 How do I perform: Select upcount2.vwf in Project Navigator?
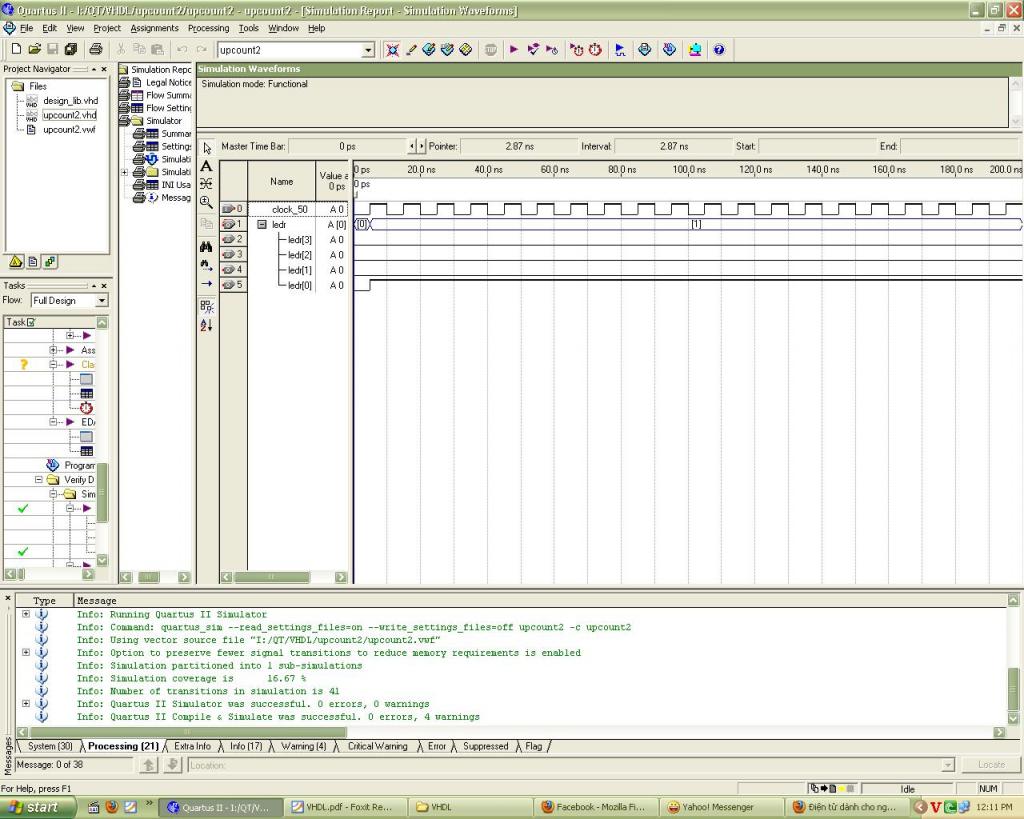[x=69, y=130]
